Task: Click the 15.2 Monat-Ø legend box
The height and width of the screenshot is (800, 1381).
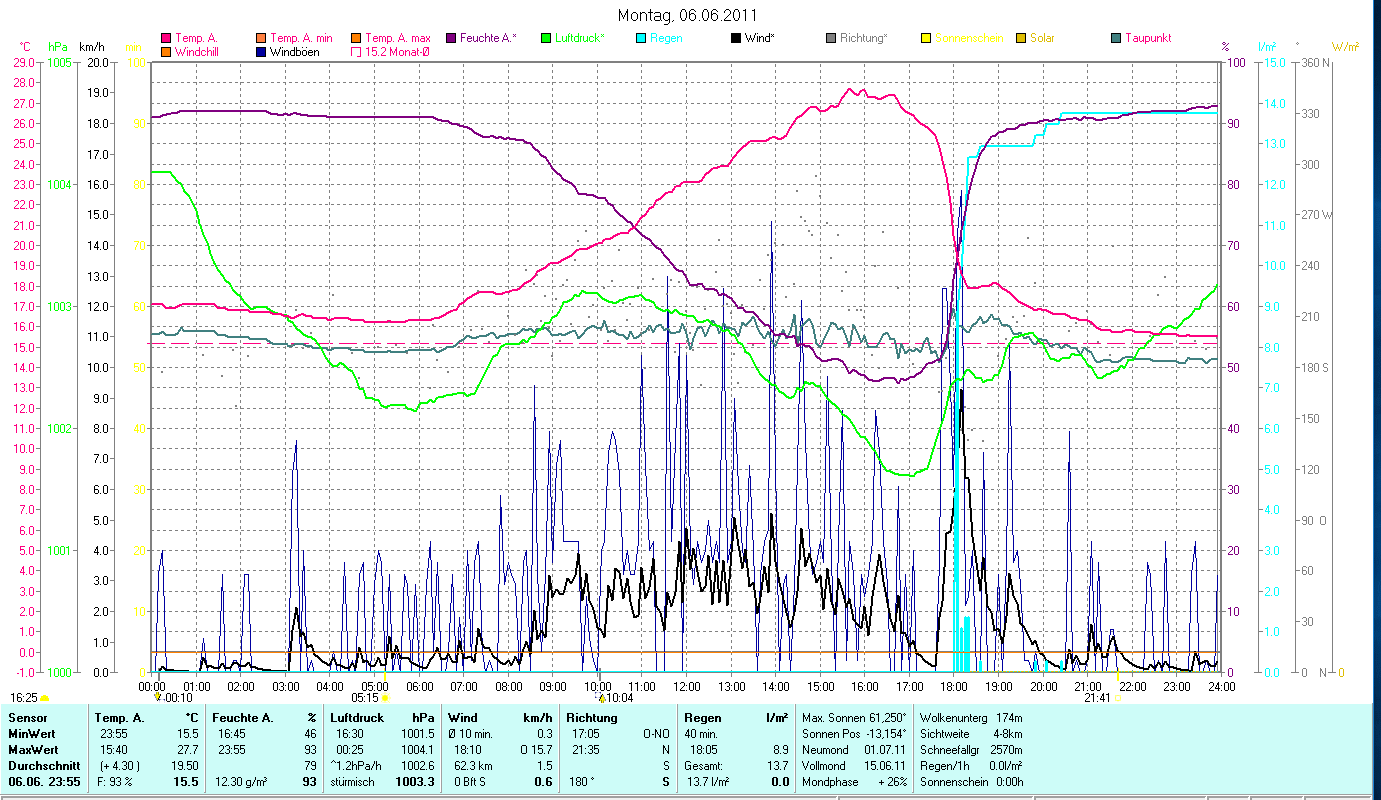Action: tap(356, 51)
